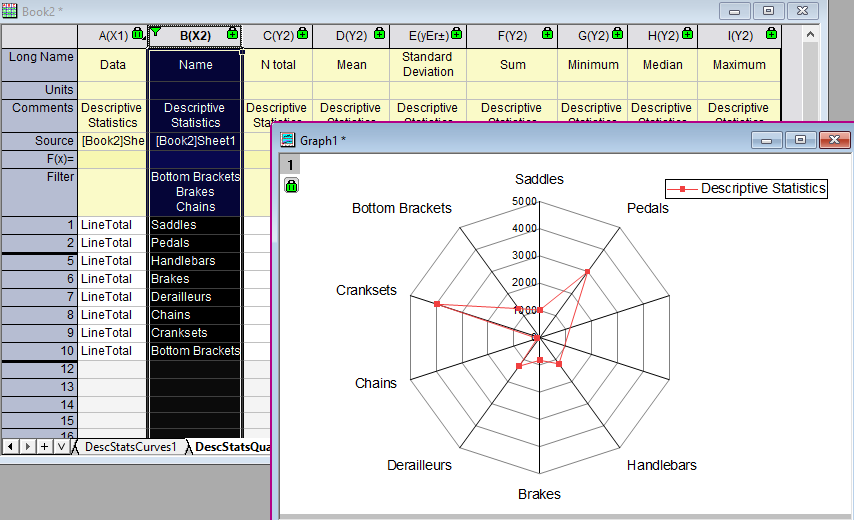The image size is (854, 520).
Task: Select the Descriptive Statistics legend entry
Action: click(x=746, y=188)
